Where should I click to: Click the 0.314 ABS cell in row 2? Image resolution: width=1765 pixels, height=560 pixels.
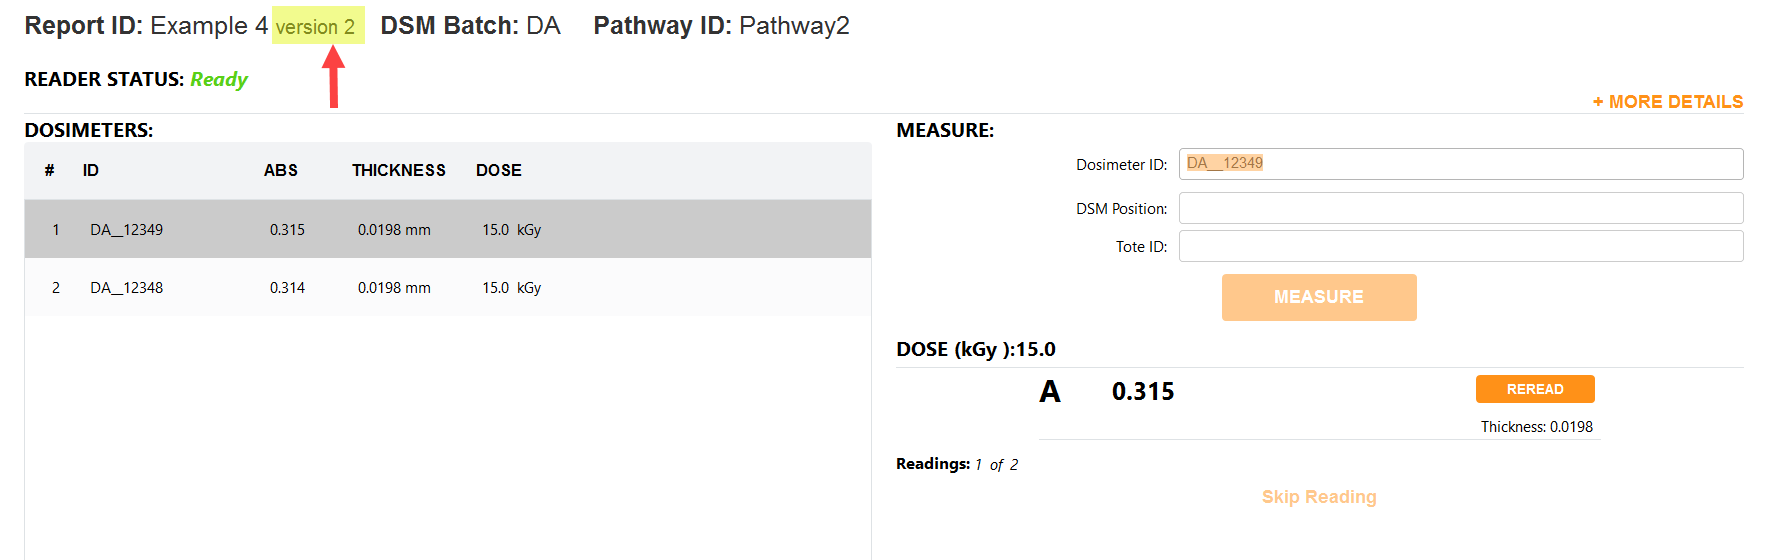287,288
